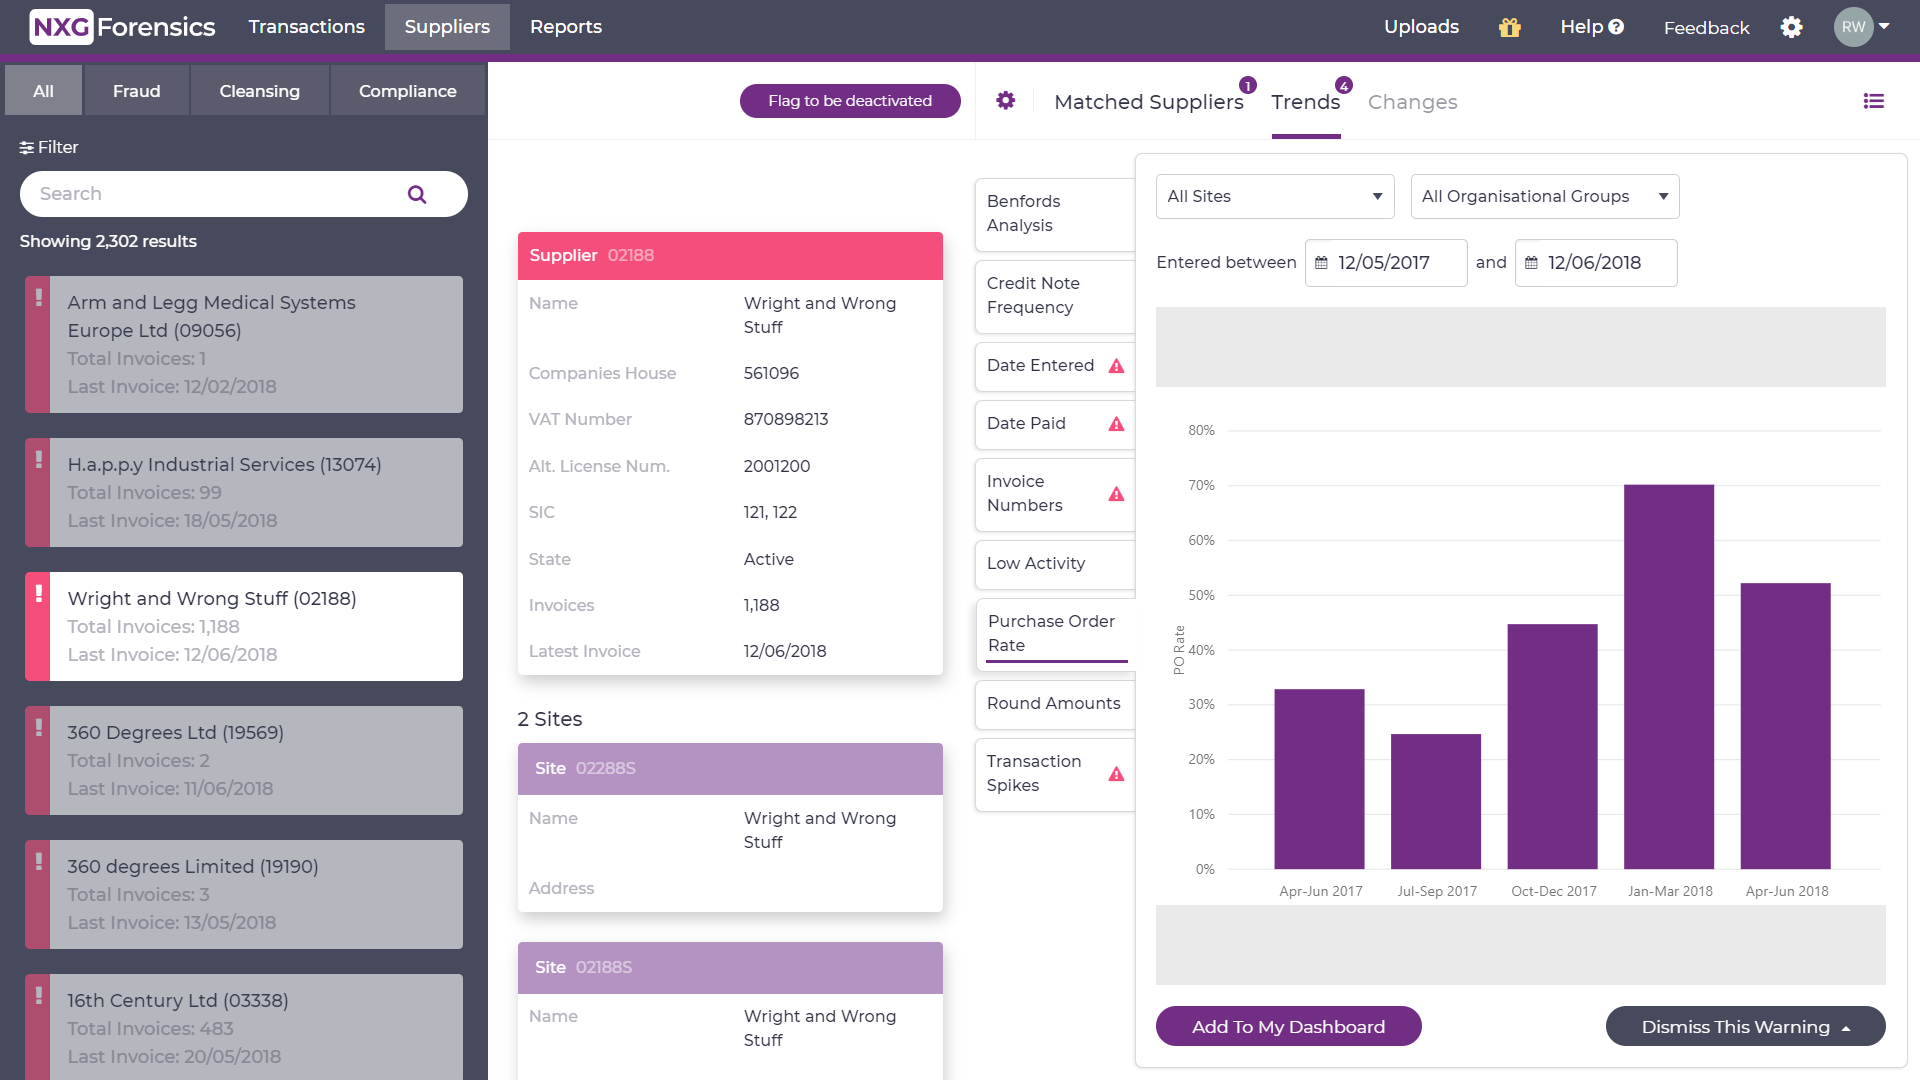Click the gift icon in the top bar
Viewport: 1920px width, 1080px height.
coord(1508,27)
